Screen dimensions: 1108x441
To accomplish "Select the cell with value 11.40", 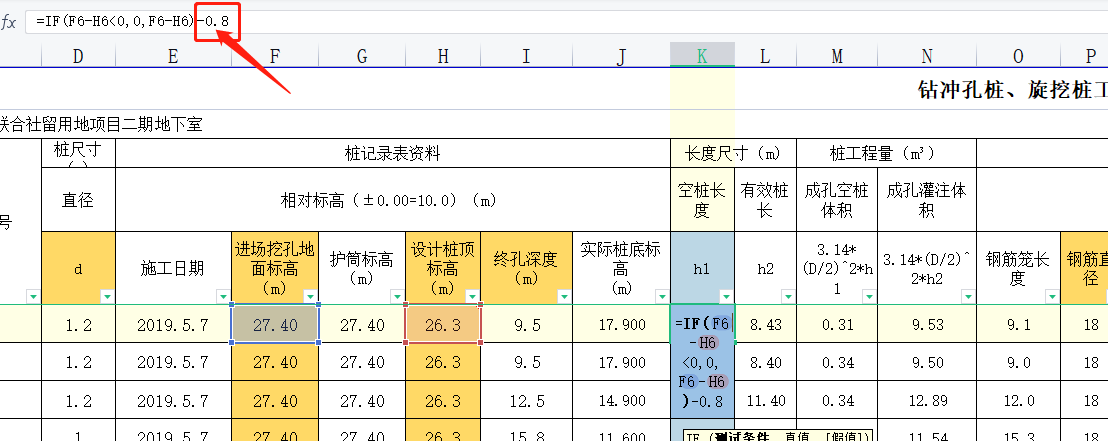I will 765,401.
